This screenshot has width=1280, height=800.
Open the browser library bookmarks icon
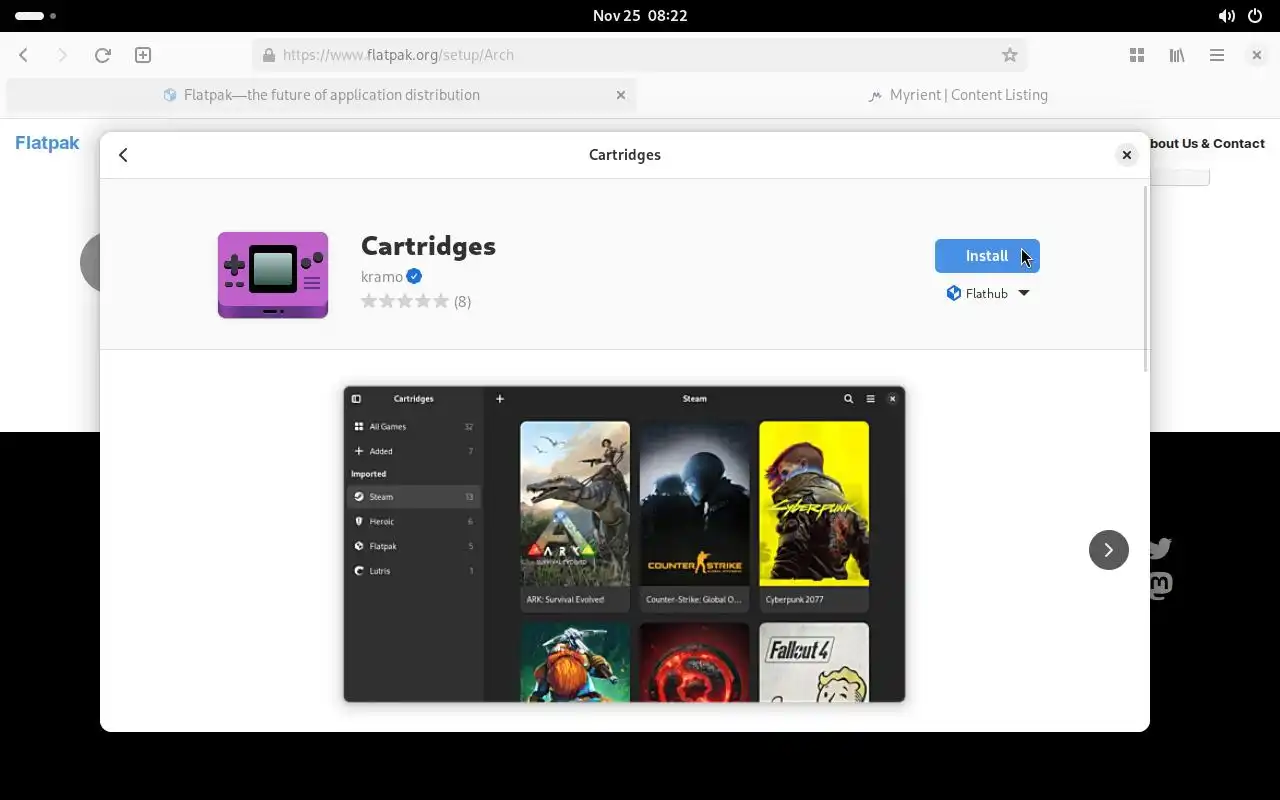[1177, 55]
